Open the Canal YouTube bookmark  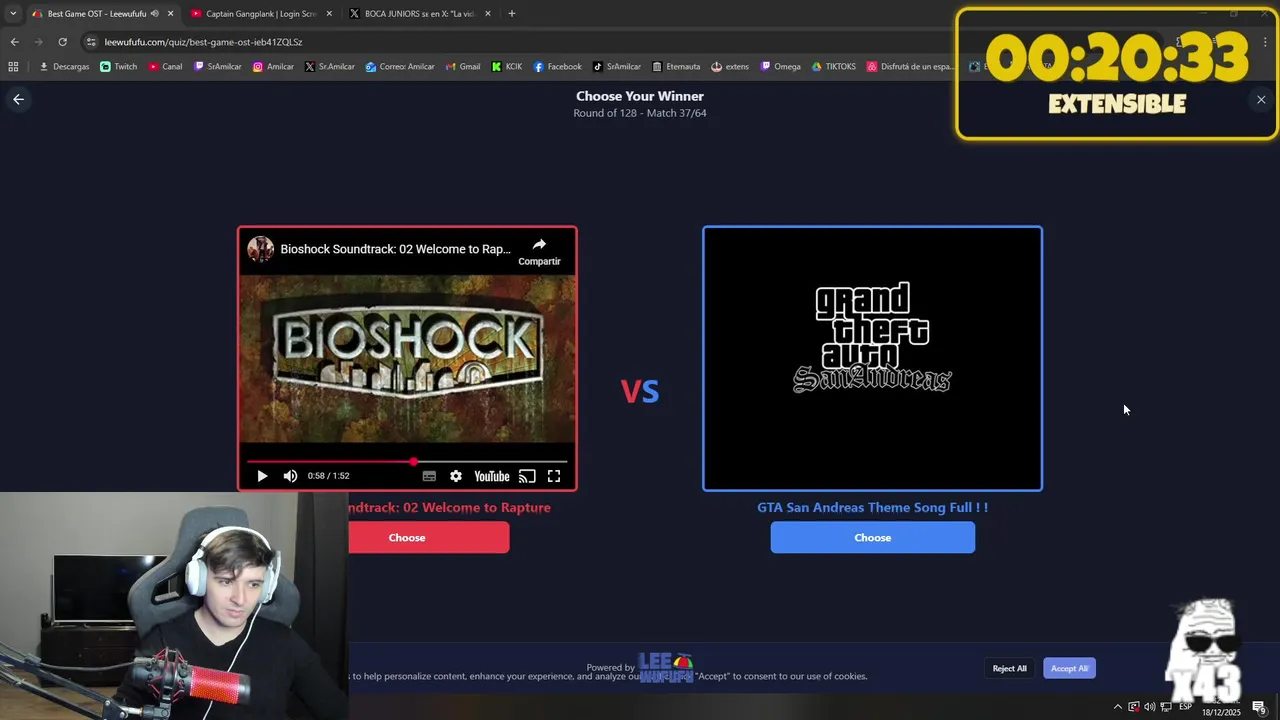(165, 67)
